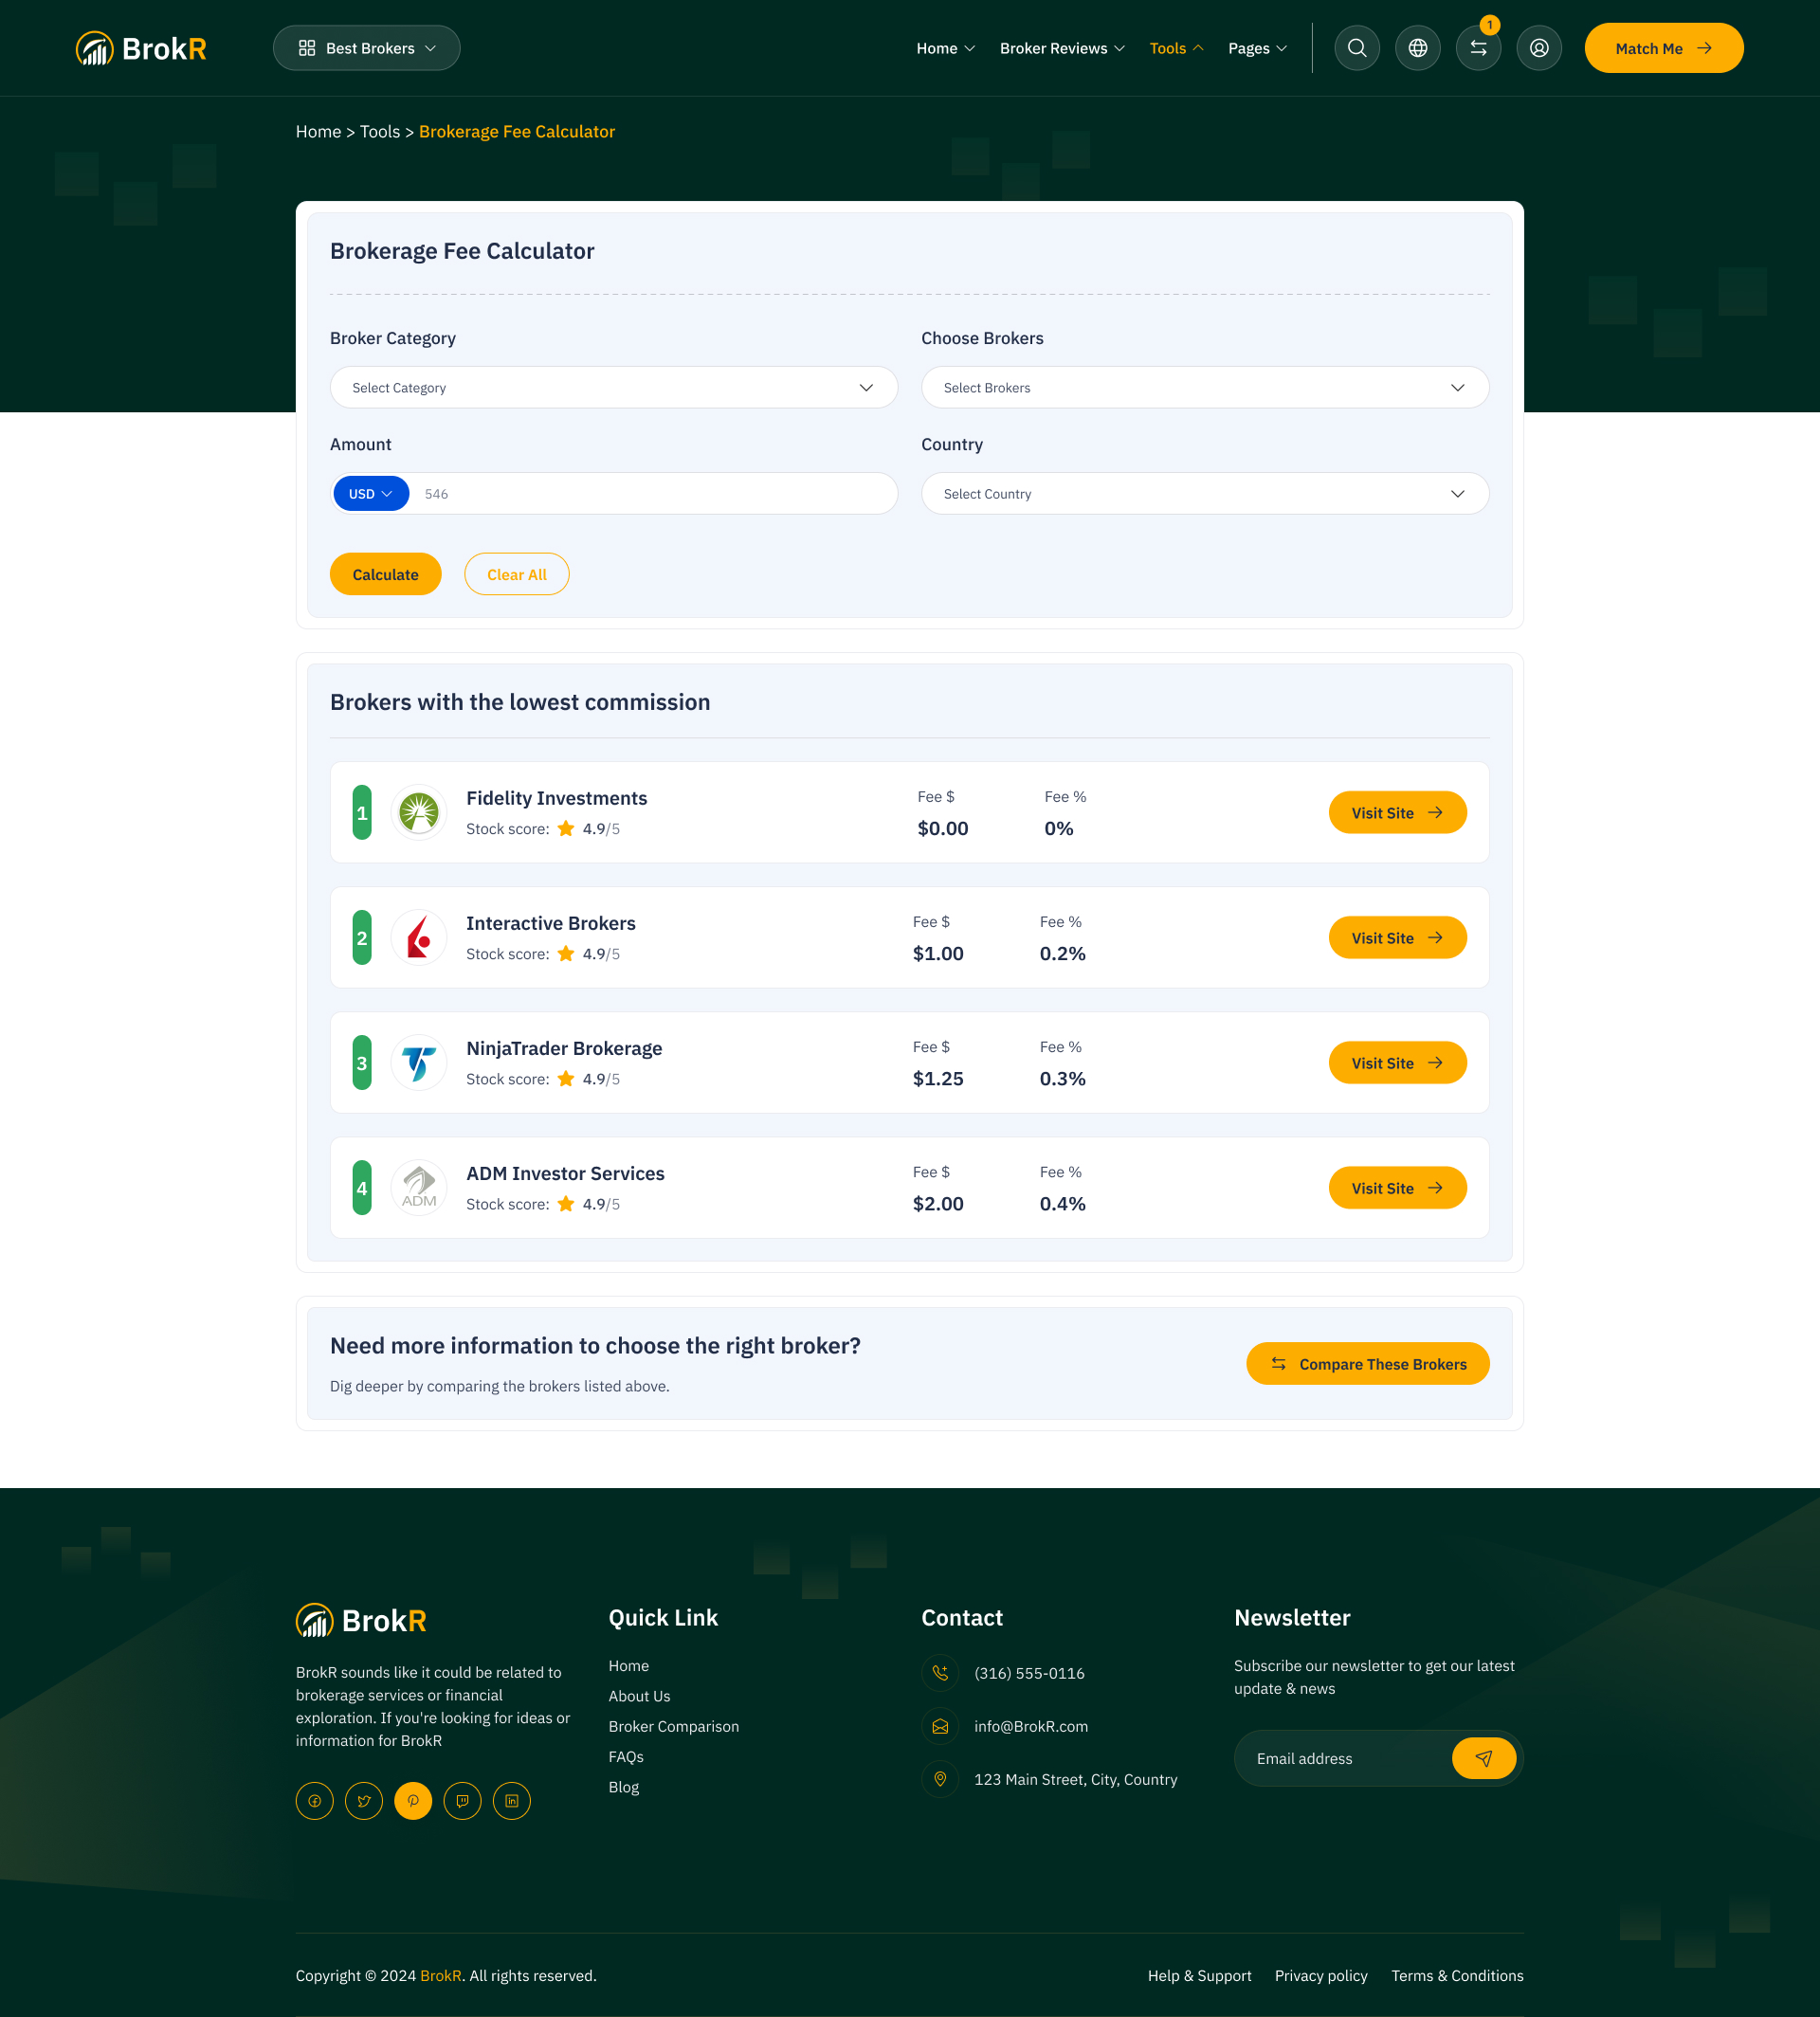Viewport: 1820px width, 2017px height.
Task: Open the Facebook icon in footer
Action: (314, 1800)
